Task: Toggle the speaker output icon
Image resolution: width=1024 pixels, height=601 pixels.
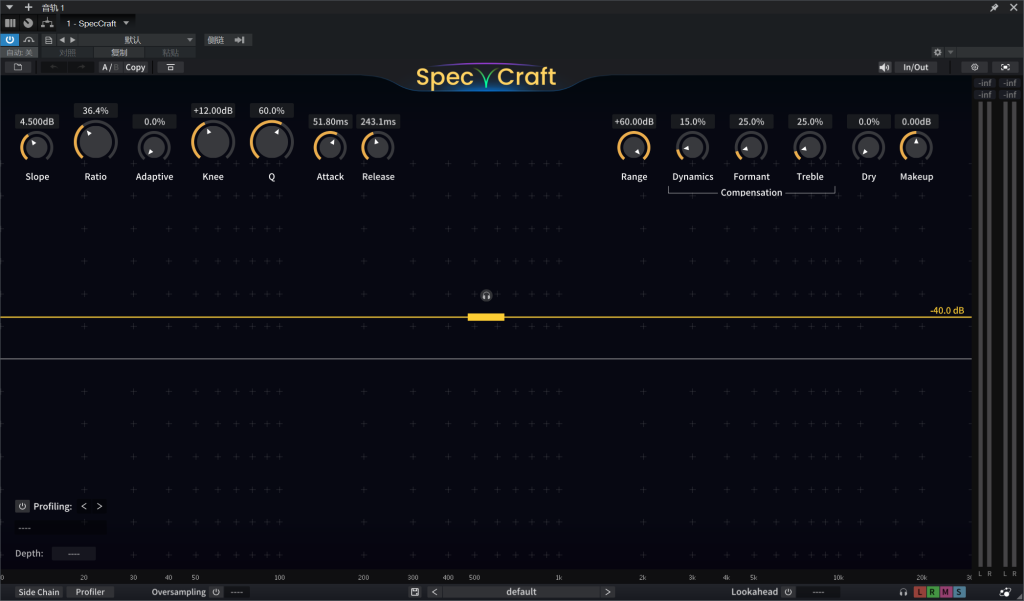Action: (x=884, y=67)
